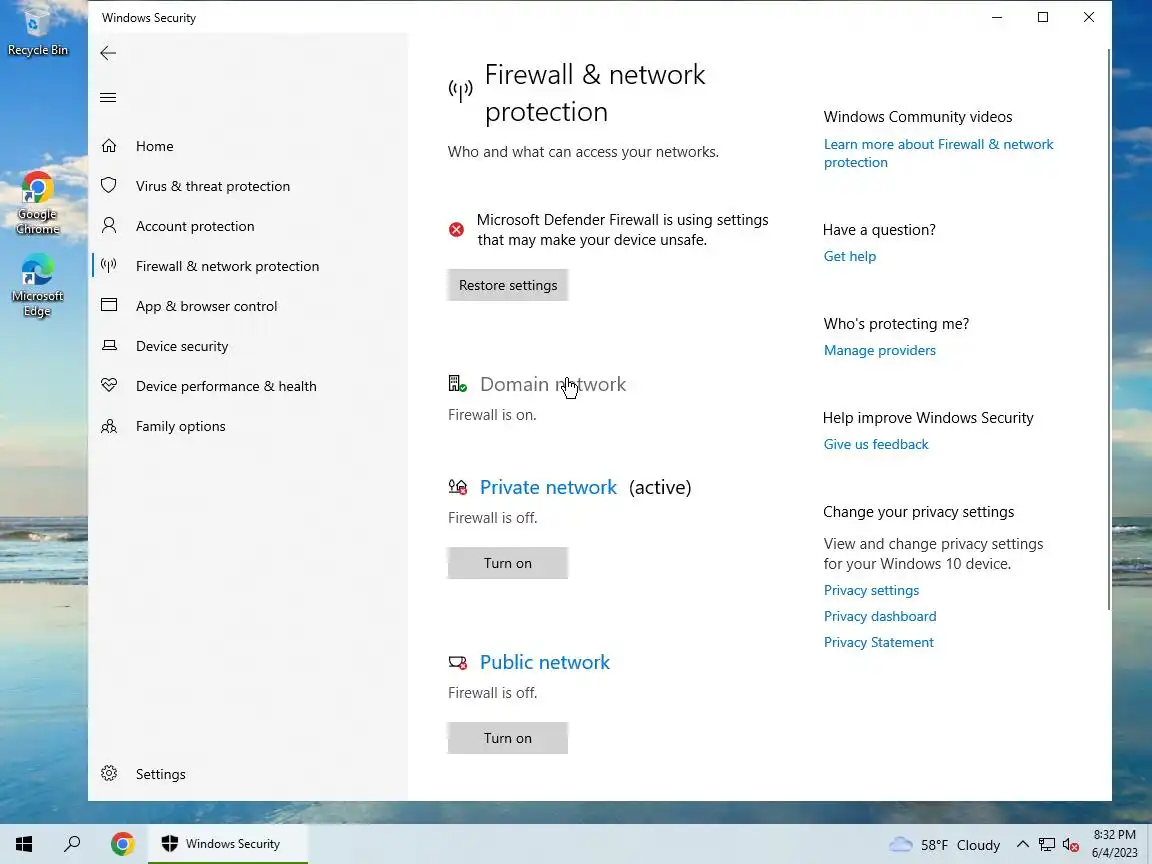Click the Get help link
This screenshot has height=864, width=1152.
coord(849,256)
